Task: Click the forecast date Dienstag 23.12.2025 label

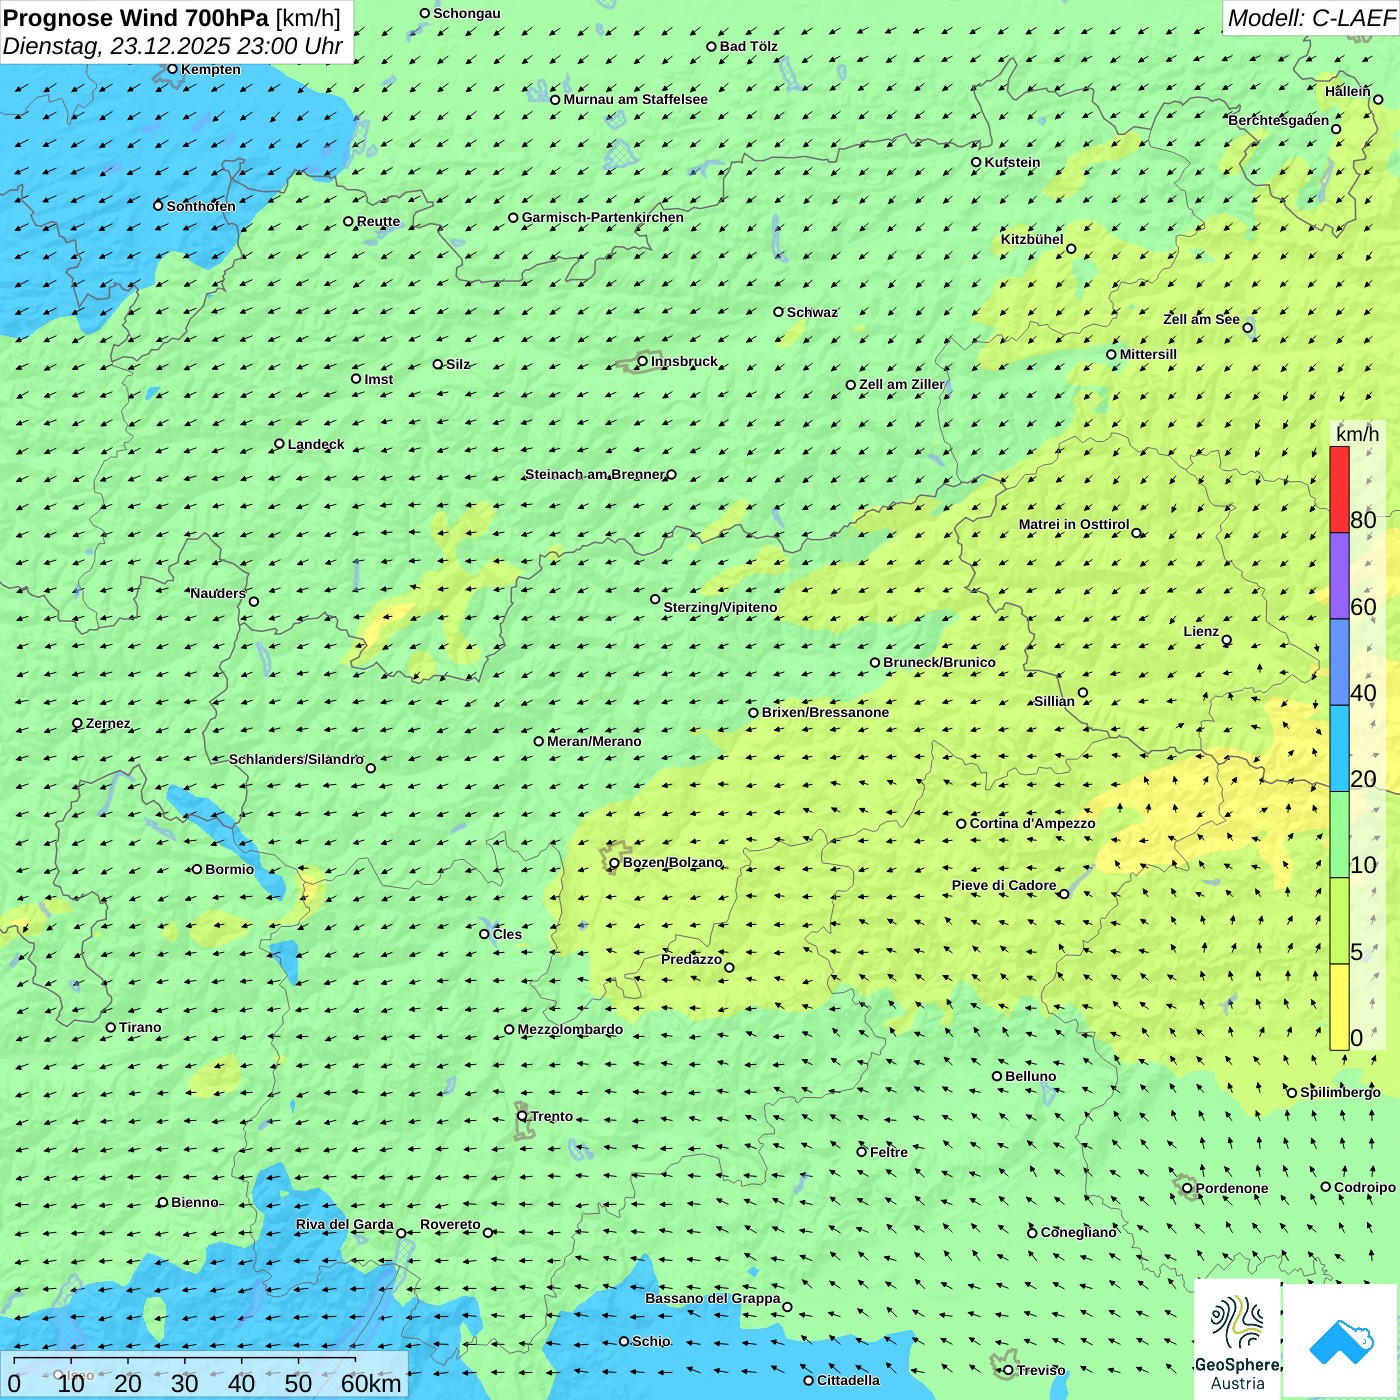Action: (x=172, y=46)
